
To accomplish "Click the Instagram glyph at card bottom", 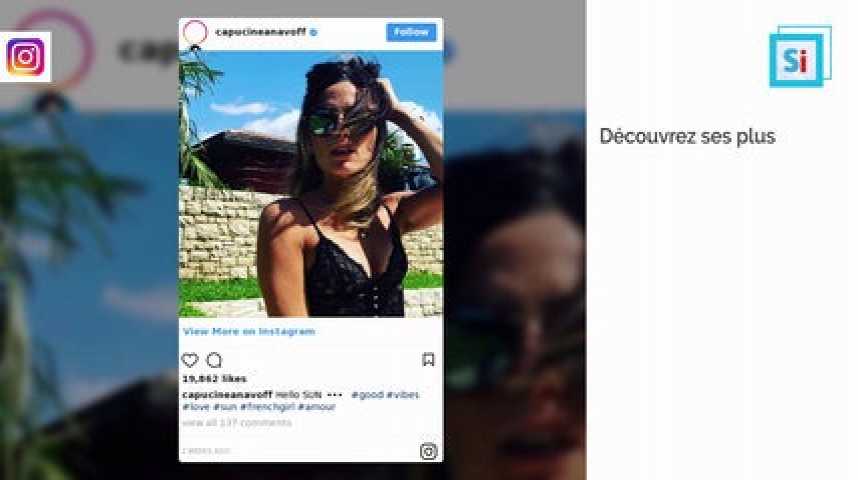I will (x=429, y=451).
